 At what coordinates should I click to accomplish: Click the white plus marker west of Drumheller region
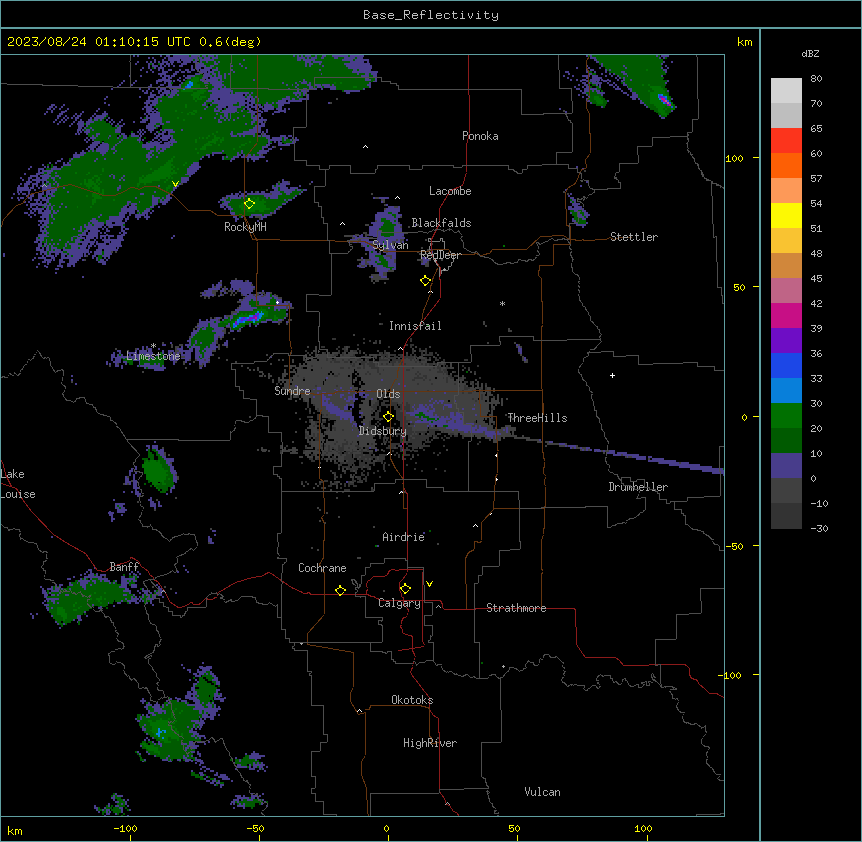[x=612, y=375]
